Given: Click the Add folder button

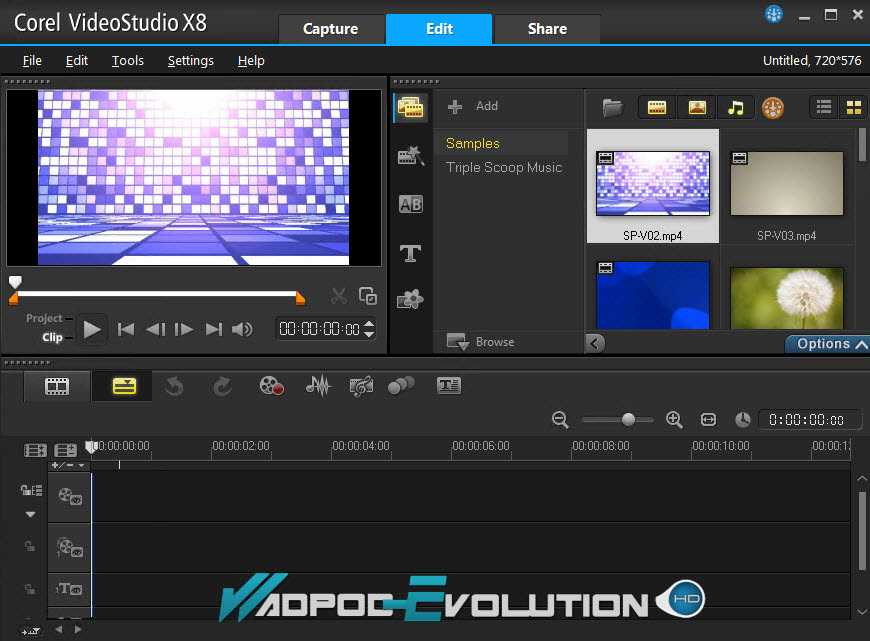Looking at the screenshot, I should (x=473, y=106).
